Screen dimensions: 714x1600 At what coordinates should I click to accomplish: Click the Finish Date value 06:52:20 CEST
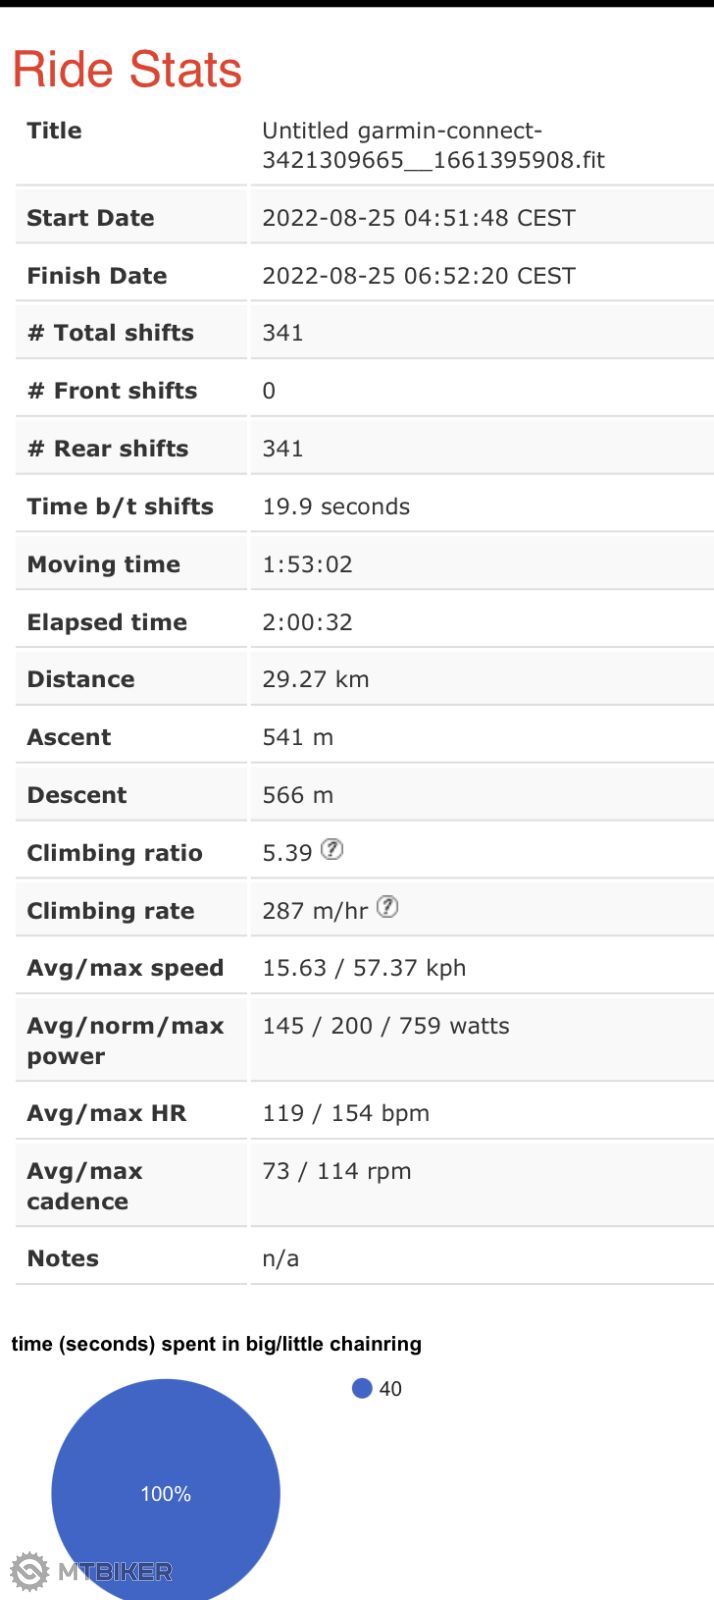point(418,276)
